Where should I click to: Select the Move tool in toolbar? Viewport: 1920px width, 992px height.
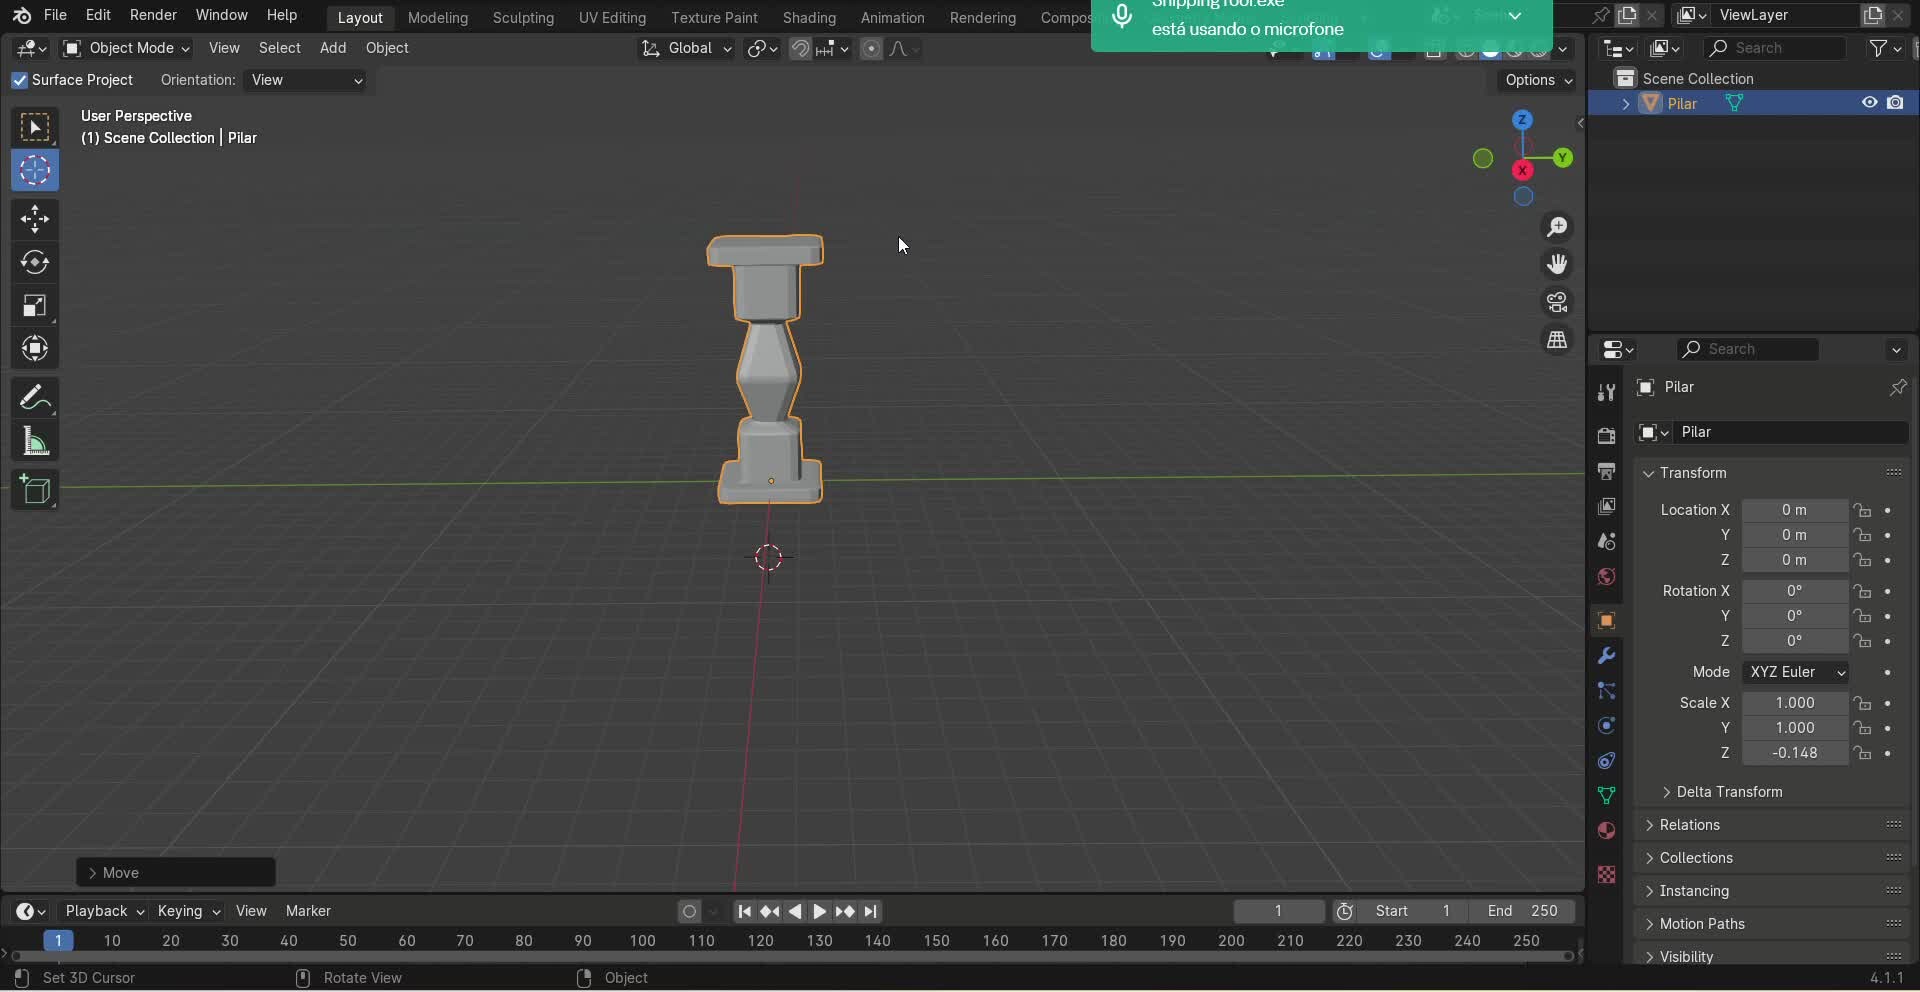point(35,219)
